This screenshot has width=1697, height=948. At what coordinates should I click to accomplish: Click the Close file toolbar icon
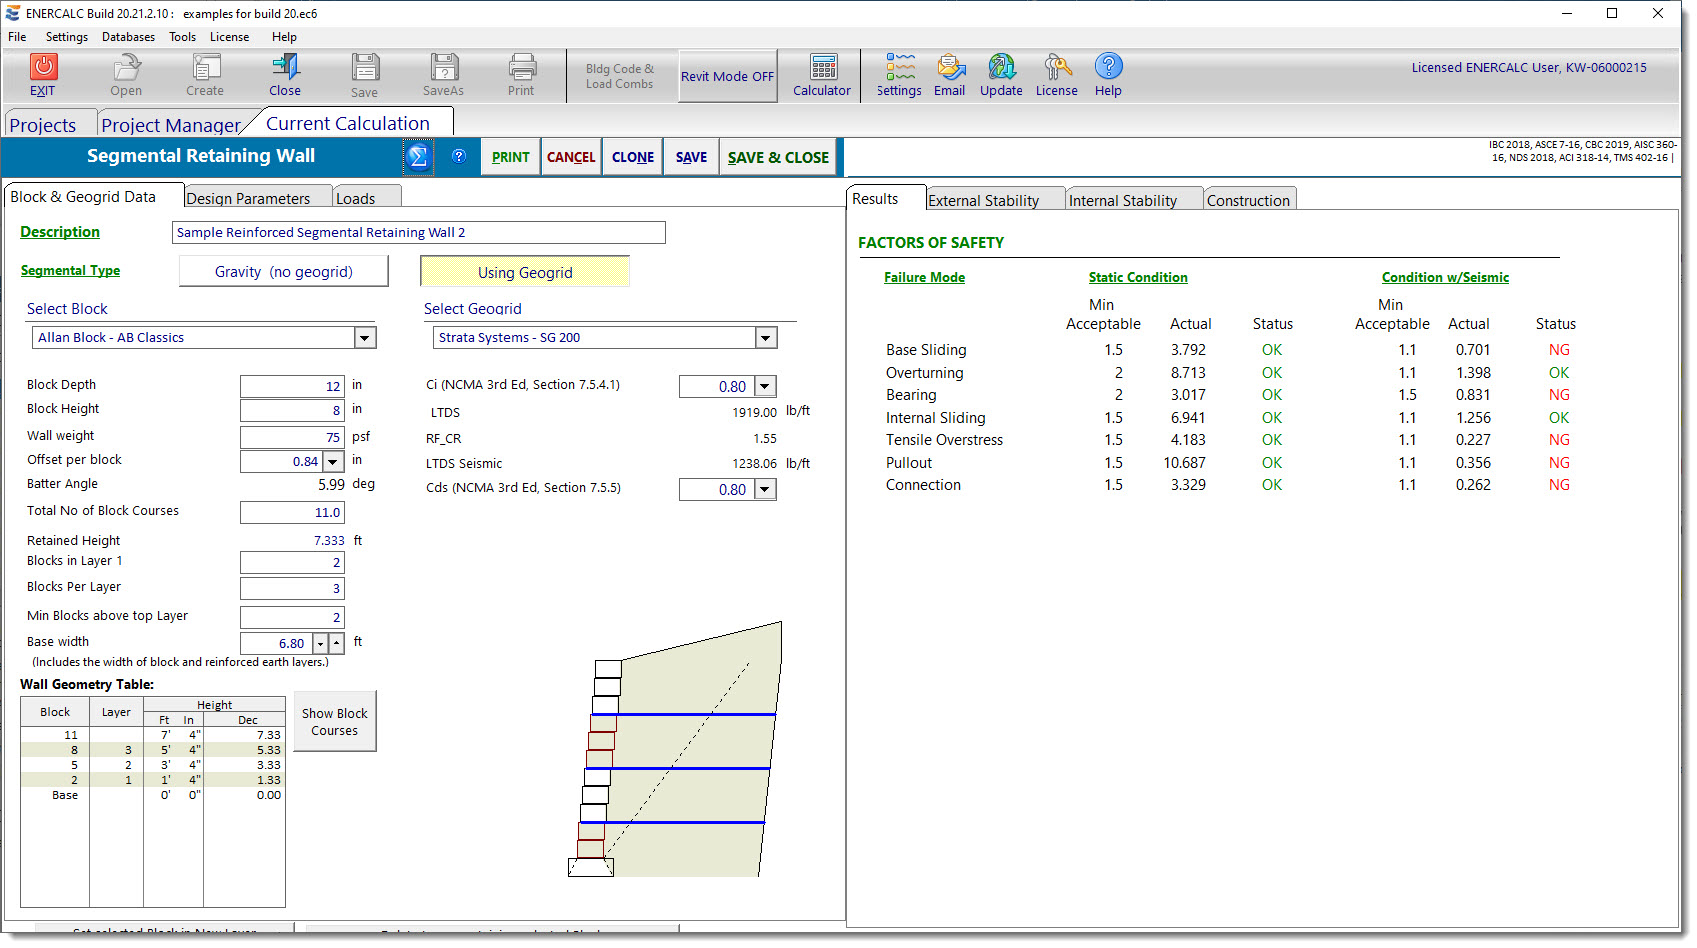(x=285, y=67)
